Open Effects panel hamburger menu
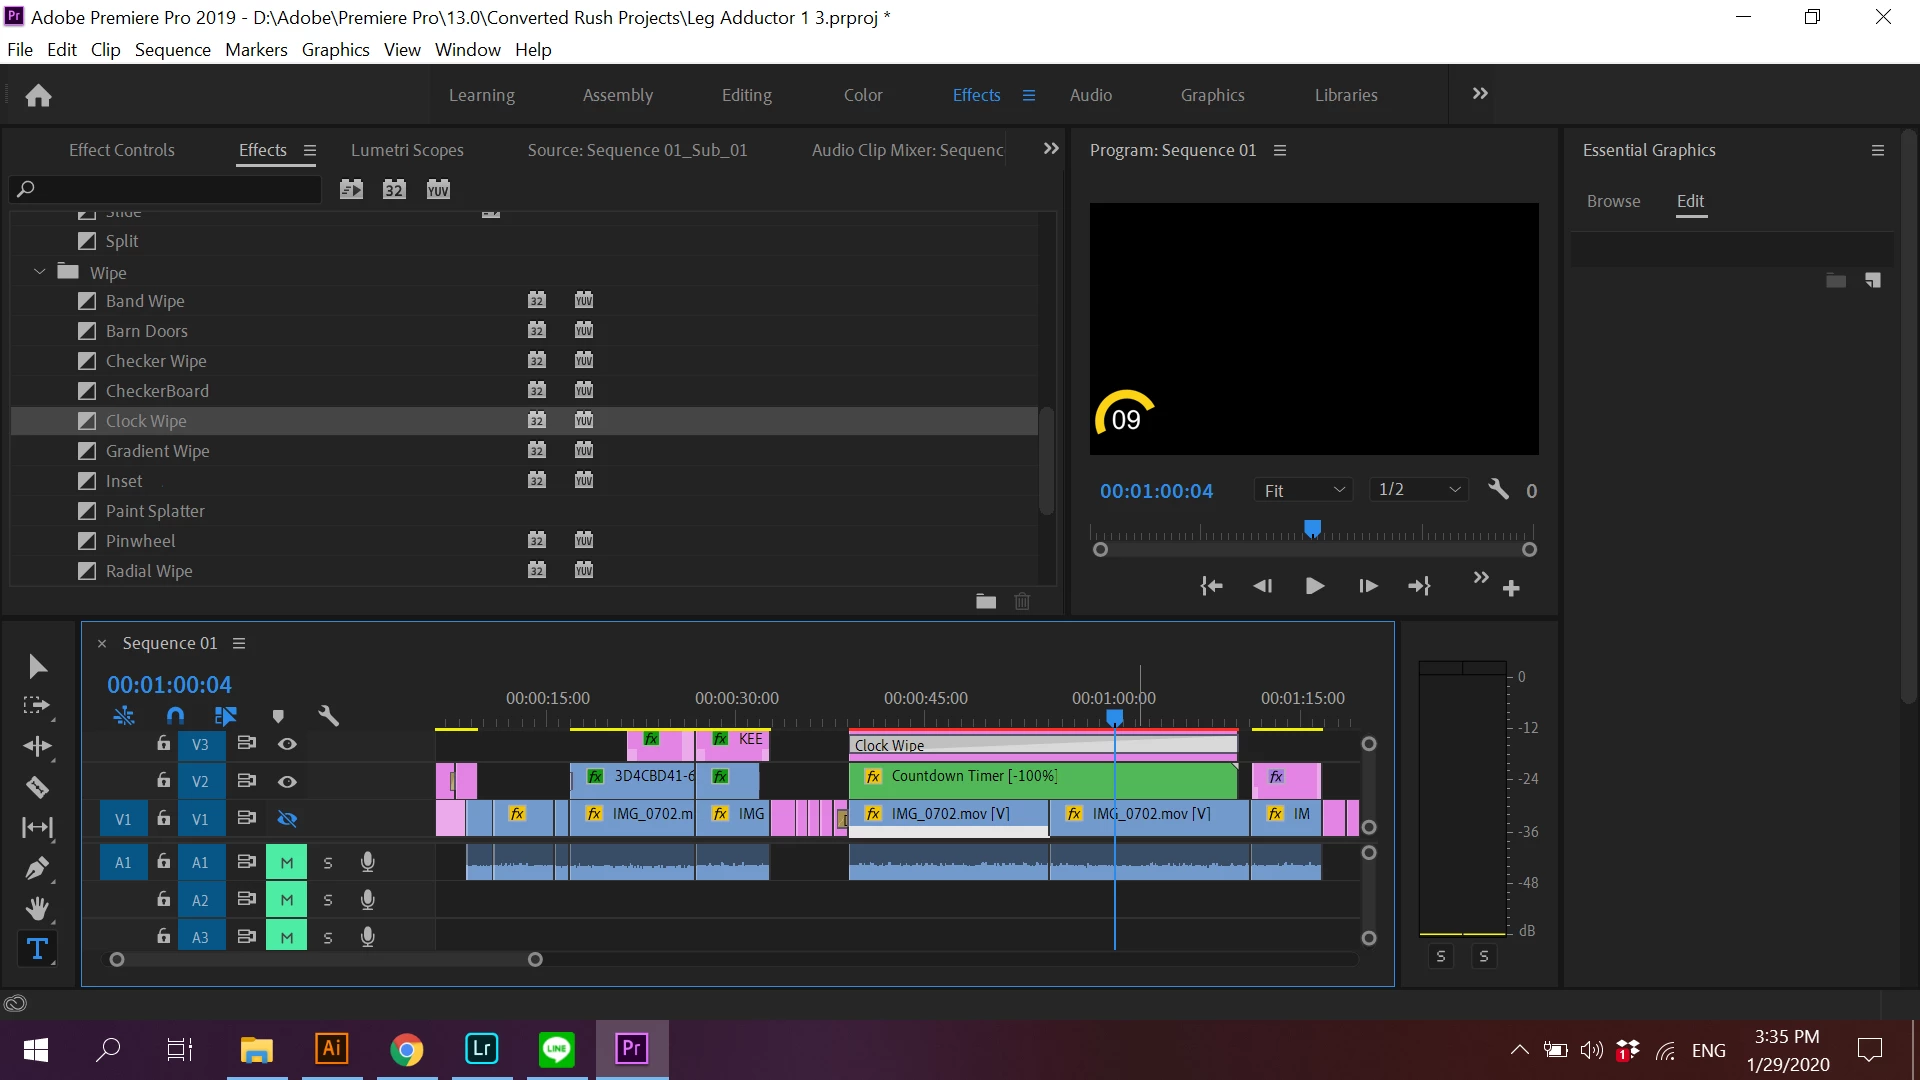The width and height of the screenshot is (1920, 1080). tap(310, 150)
